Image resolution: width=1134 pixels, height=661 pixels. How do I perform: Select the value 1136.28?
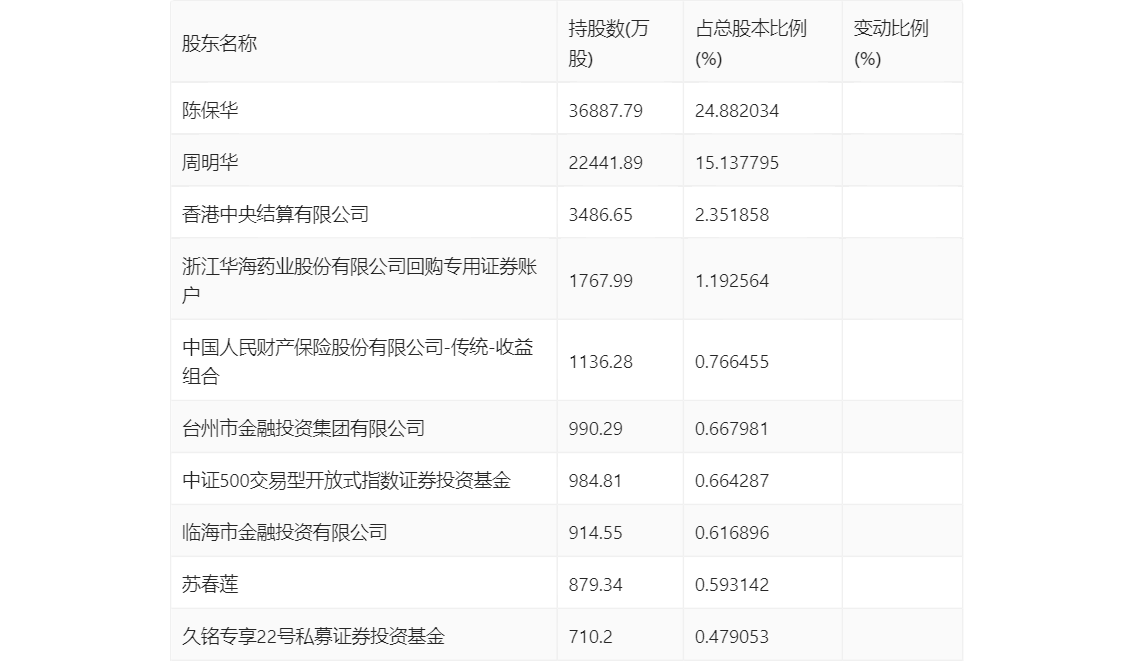(600, 362)
